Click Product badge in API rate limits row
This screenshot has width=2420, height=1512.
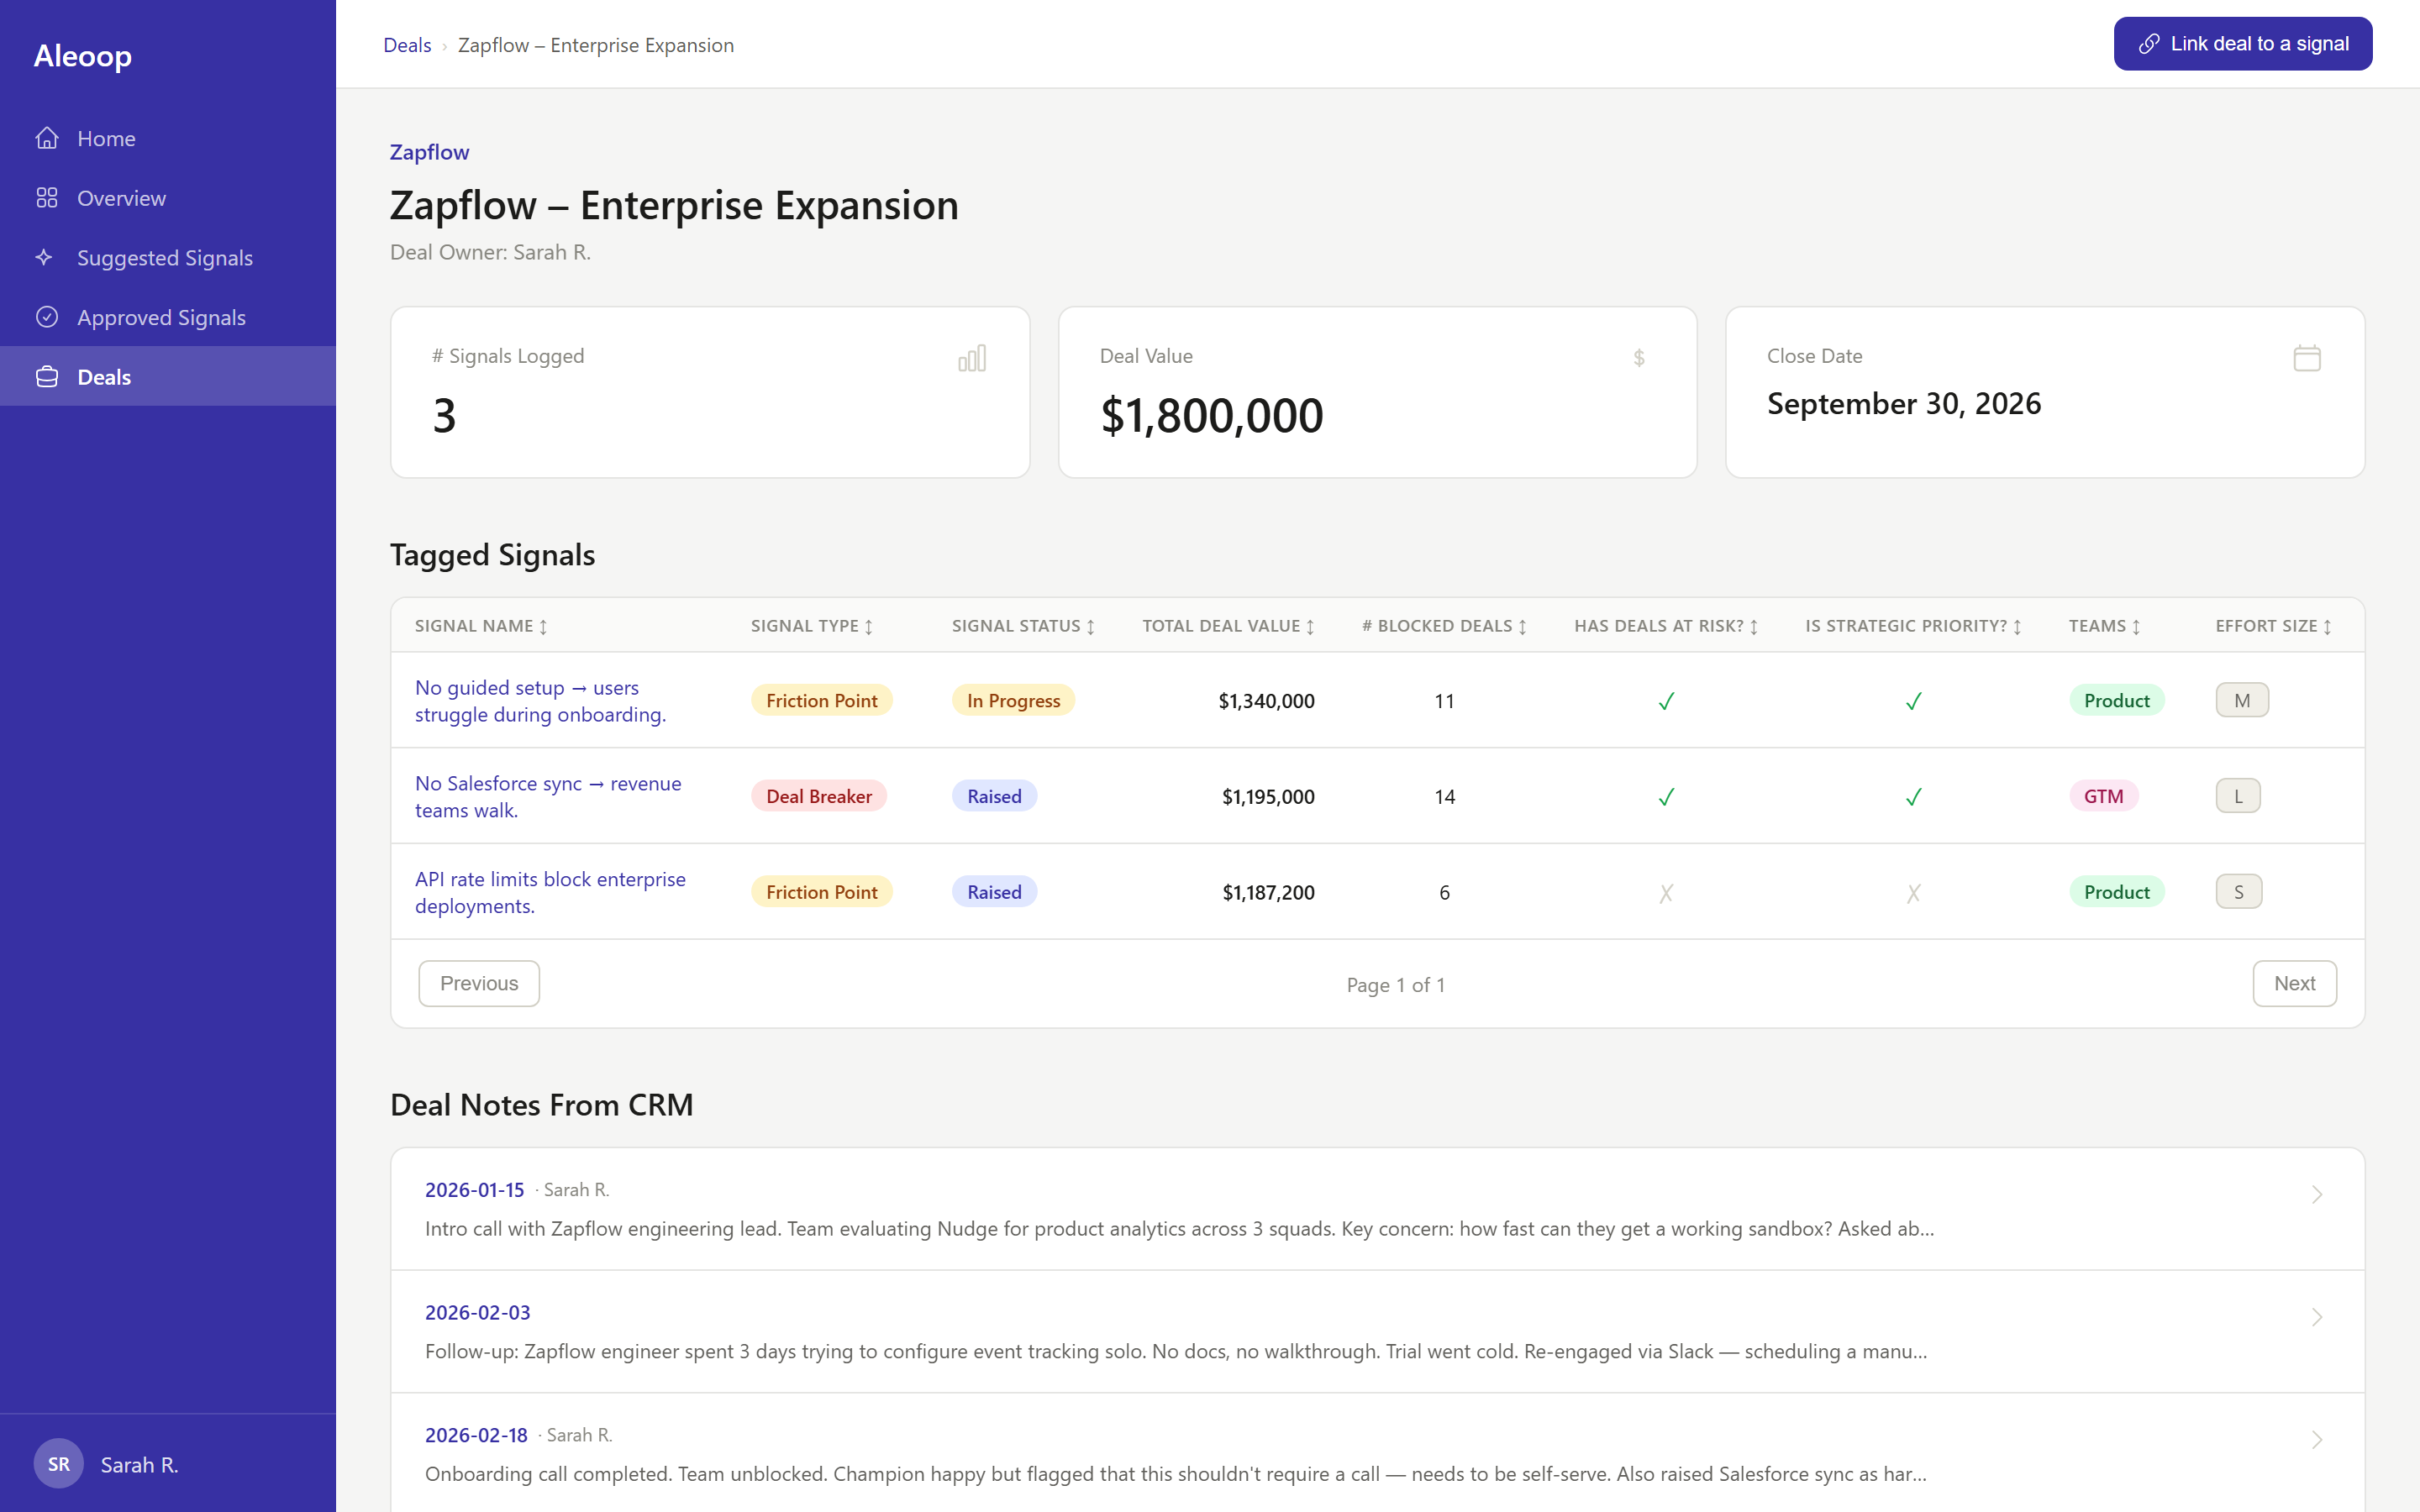point(2116,892)
